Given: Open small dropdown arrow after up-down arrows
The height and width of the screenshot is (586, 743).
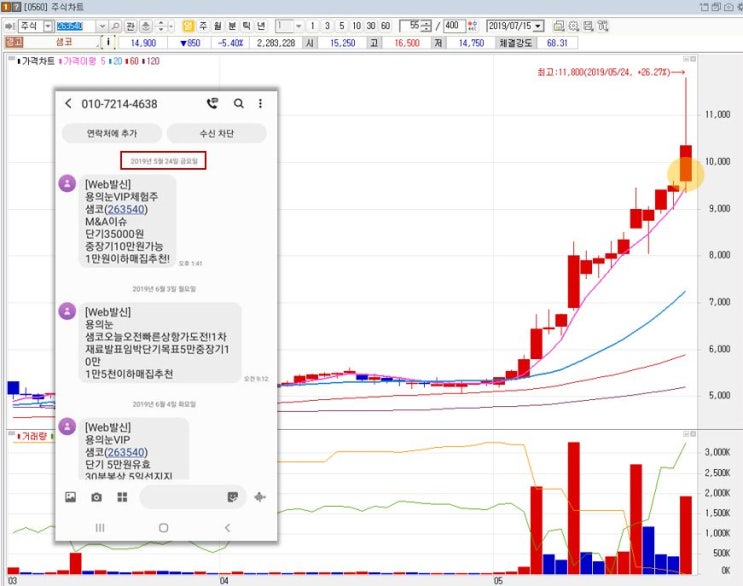Looking at the screenshot, I should pyautogui.click(x=171, y=26).
